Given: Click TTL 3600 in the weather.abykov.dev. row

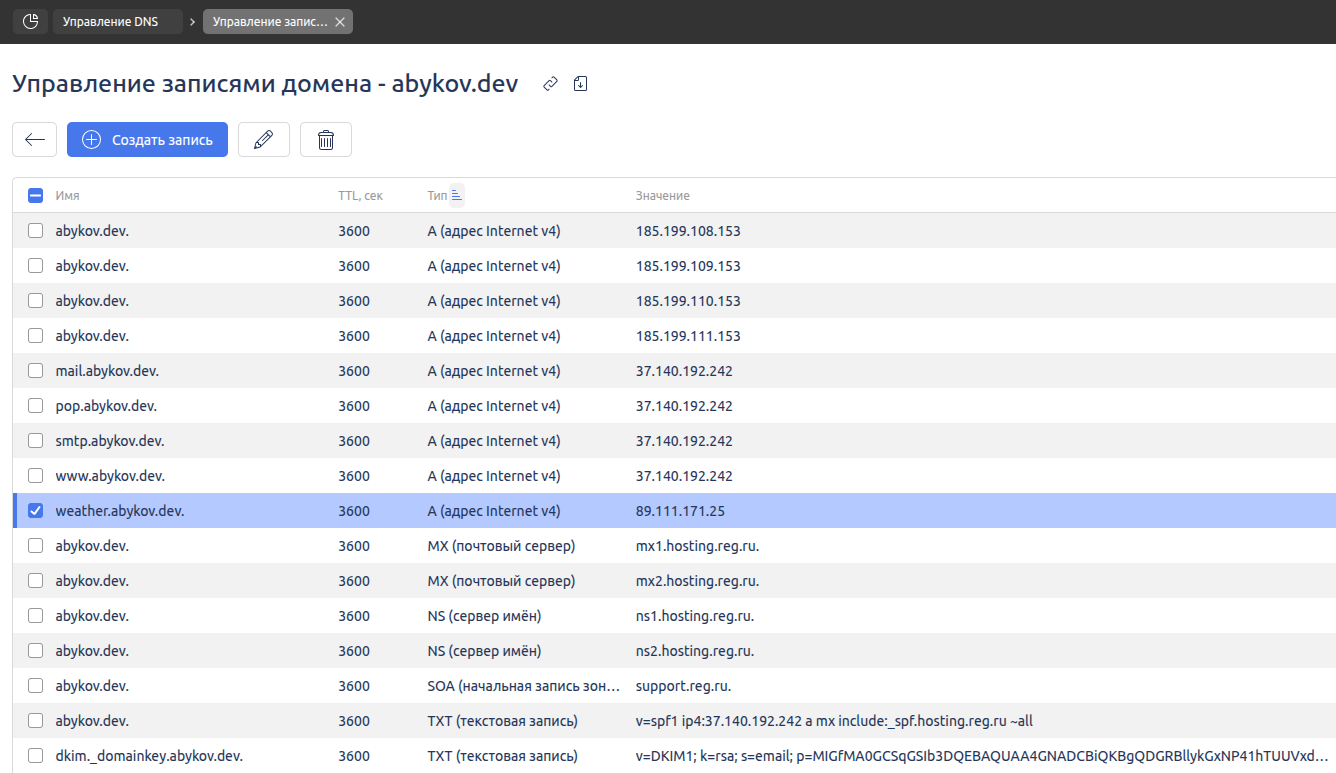Looking at the screenshot, I should [x=354, y=511].
